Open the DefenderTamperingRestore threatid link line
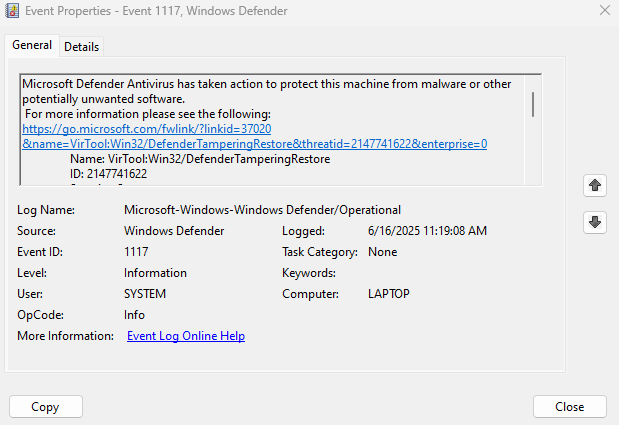The width and height of the screenshot is (619, 425). point(255,144)
